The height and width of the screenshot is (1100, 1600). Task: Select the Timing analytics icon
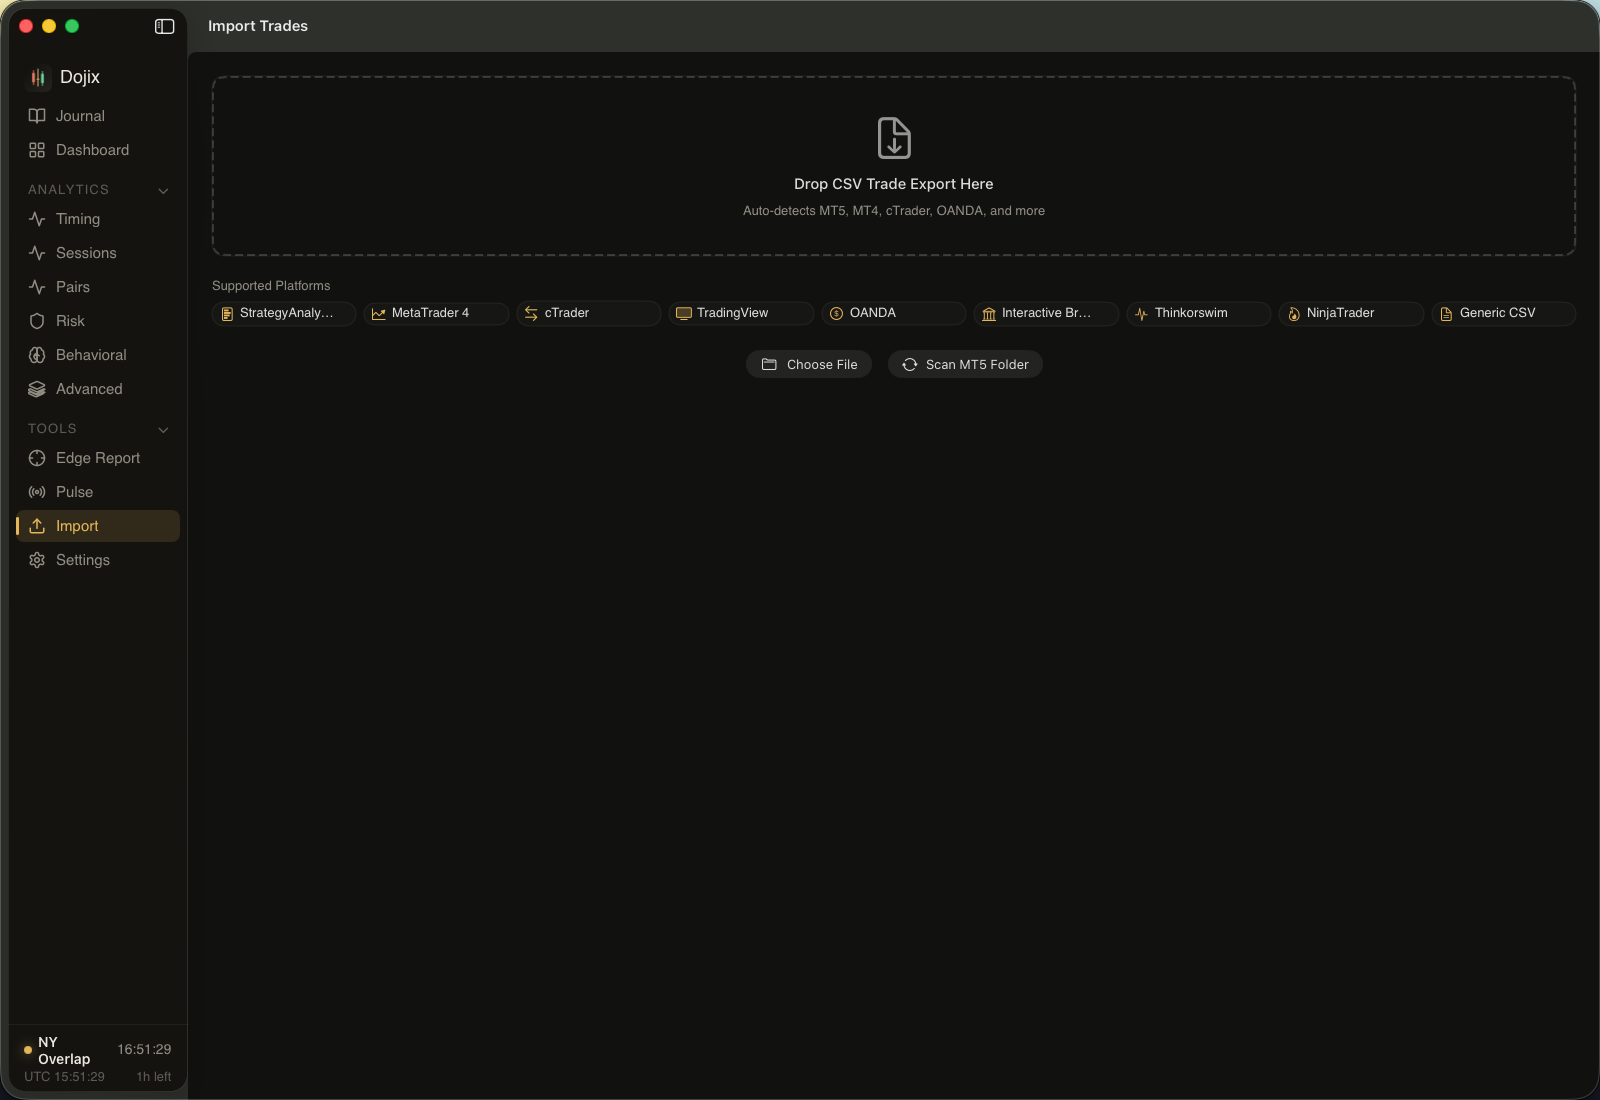(36, 219)
